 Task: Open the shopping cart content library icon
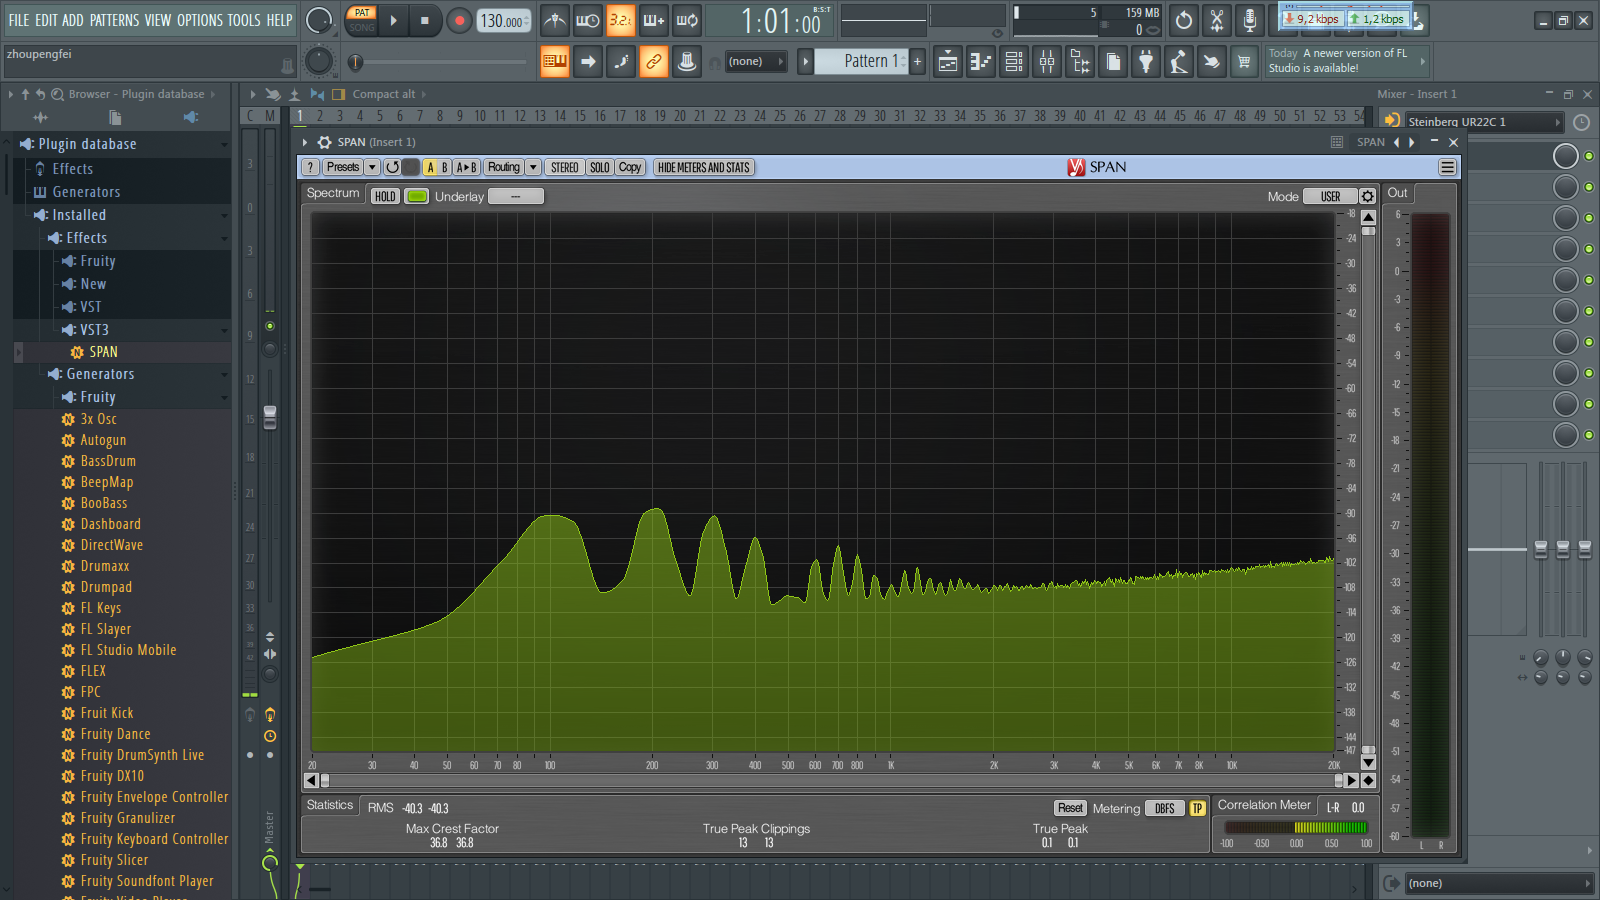click(x=1244, y=62)
